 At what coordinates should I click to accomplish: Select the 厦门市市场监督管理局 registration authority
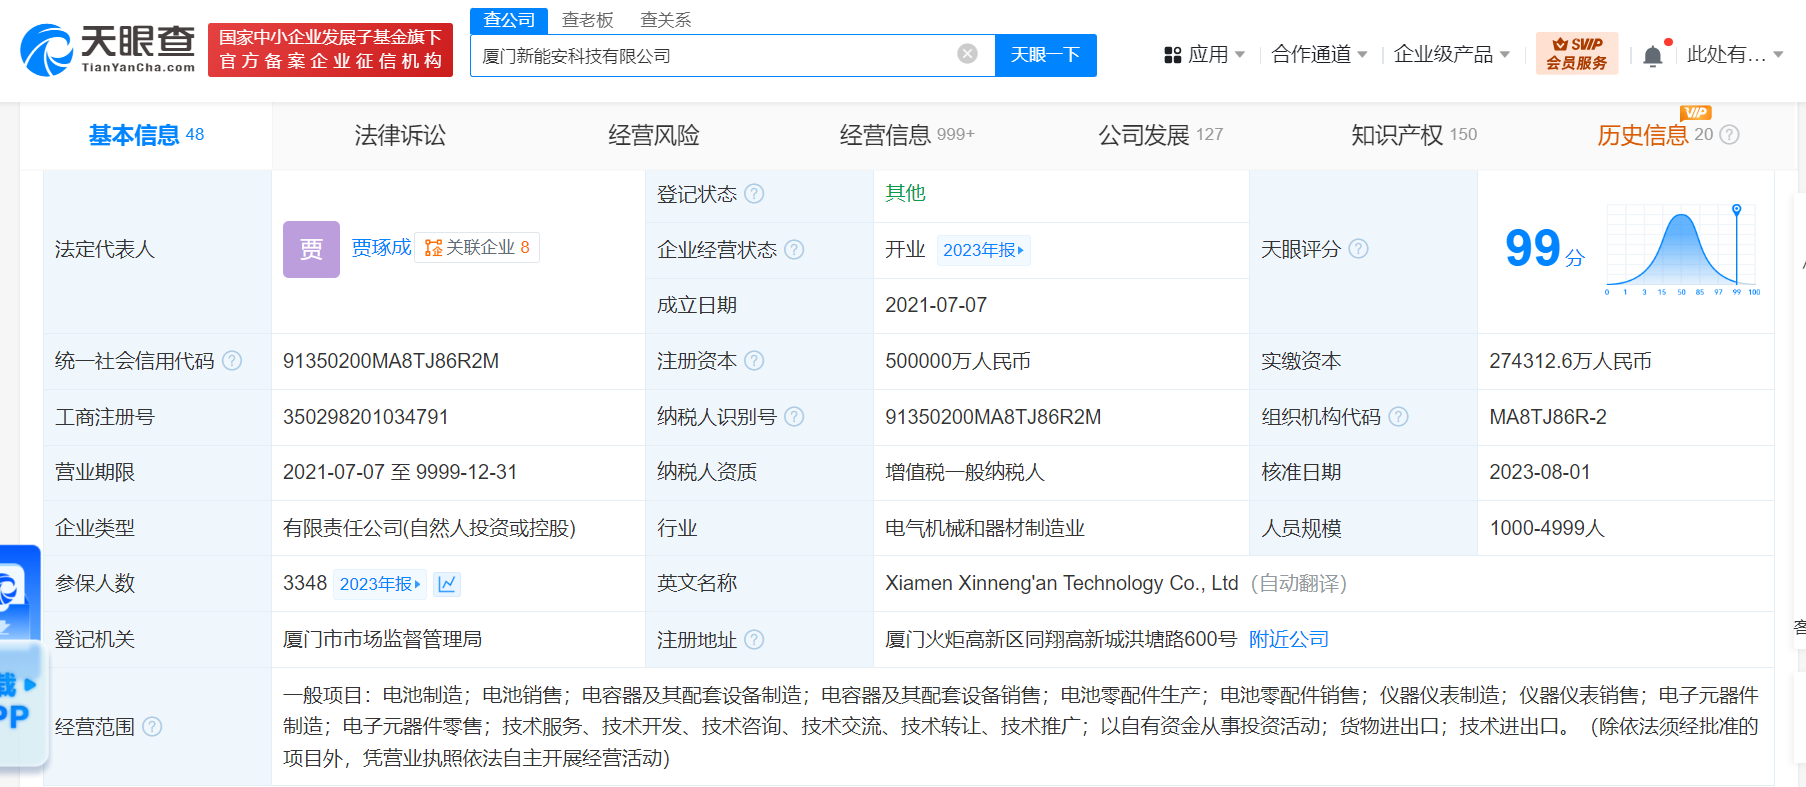pos(382,640)
